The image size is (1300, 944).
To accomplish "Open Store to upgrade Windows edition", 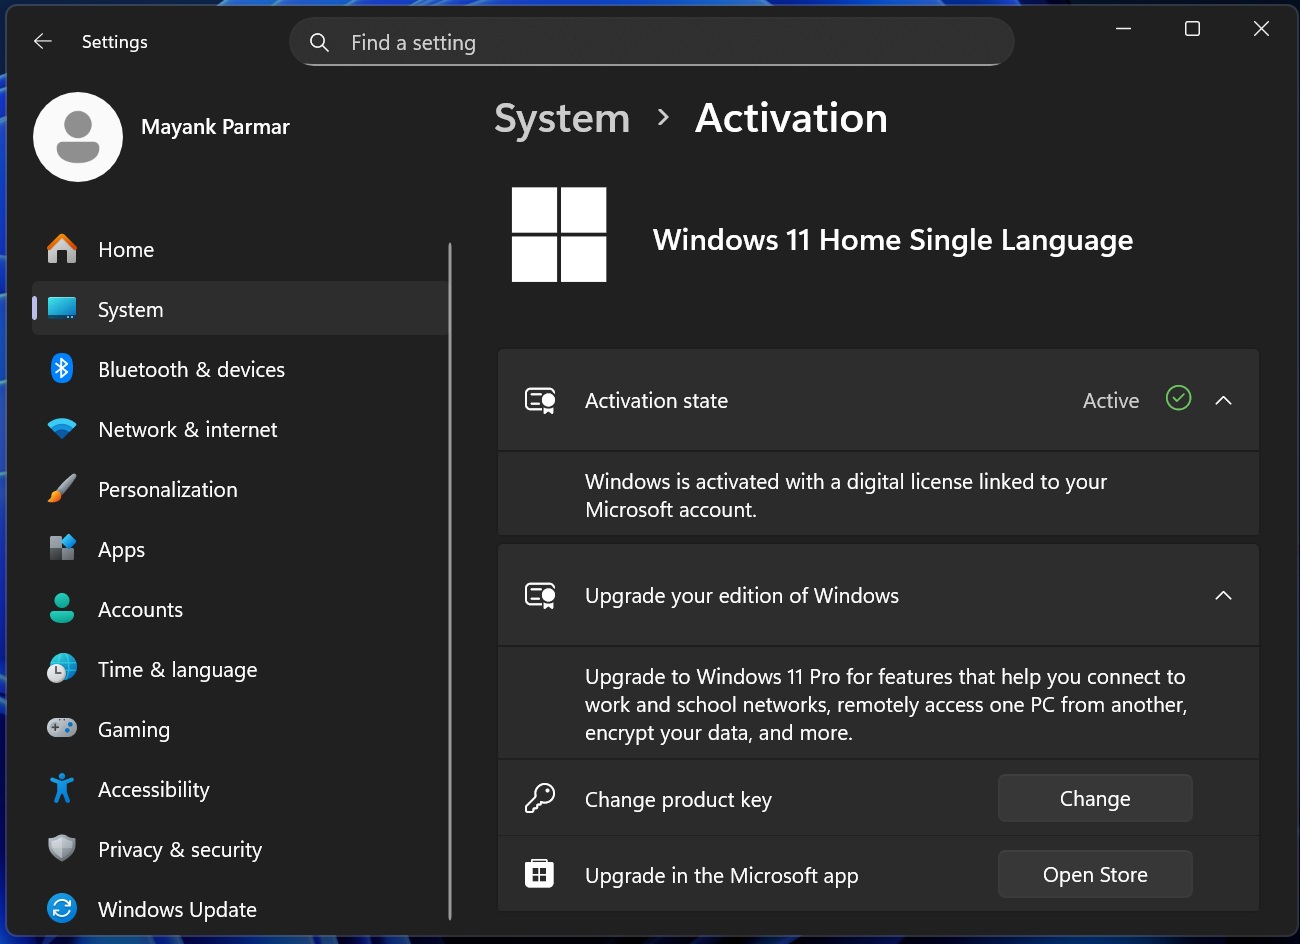I will pyautogui.click(x=1094, y=874).
